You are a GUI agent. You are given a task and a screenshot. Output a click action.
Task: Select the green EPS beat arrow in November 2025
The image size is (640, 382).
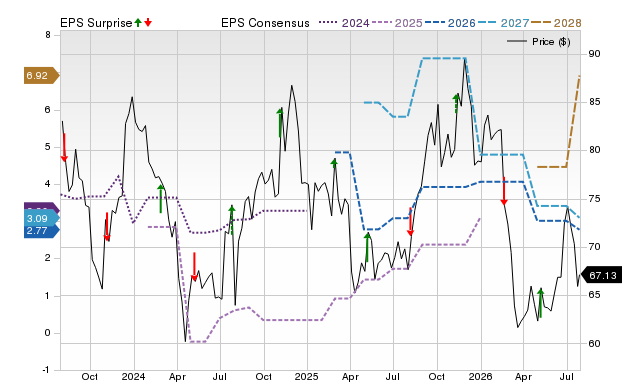click(x=456, y=103)
